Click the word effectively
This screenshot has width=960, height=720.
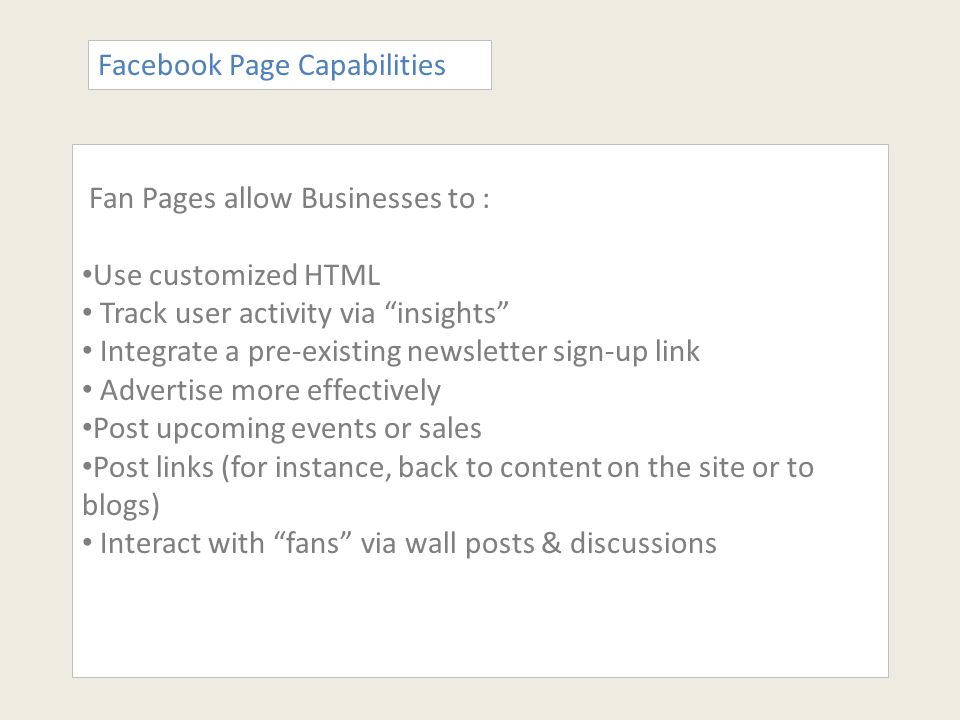coord(373,391)
